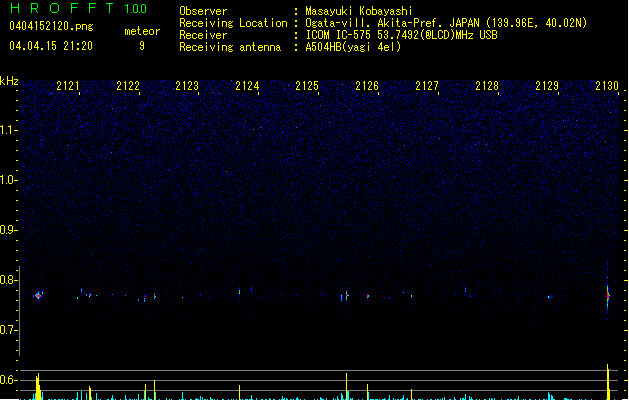Image resolution: width=629 pixels, height=400 pixels.
Task: Click the HROFFT title text
Action: 62,8
